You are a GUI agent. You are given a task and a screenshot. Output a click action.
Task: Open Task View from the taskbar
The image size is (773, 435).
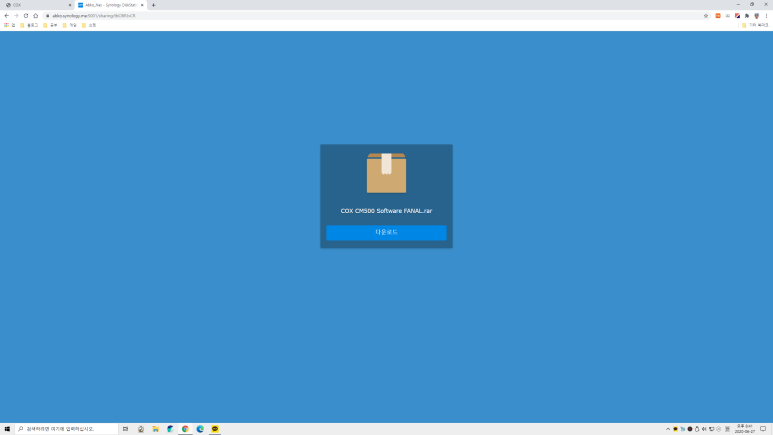coord(126,429)
